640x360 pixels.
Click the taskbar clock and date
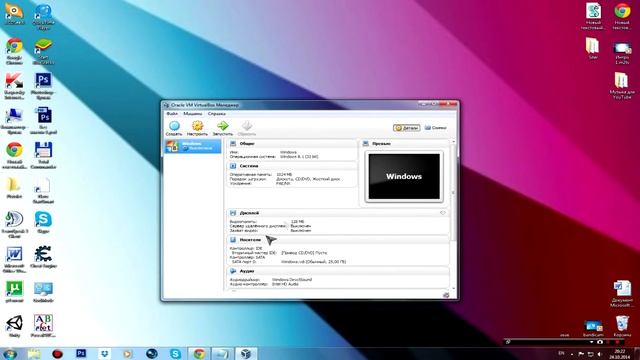point(620,353)
